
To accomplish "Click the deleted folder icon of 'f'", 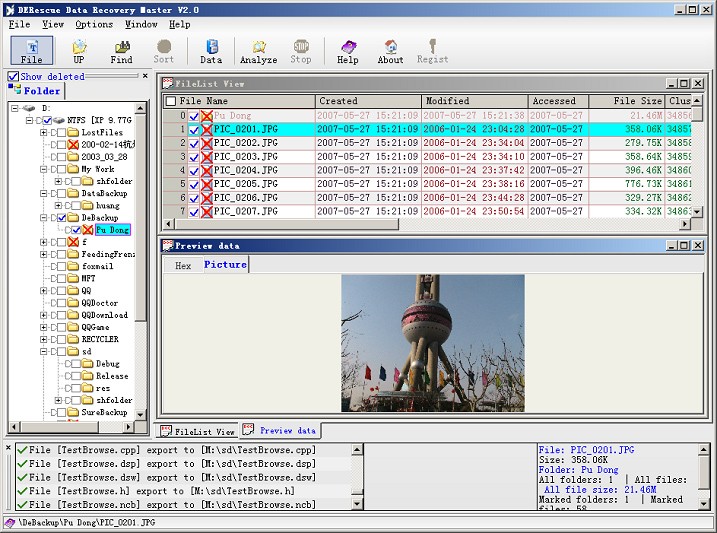I will tap(73, 242).
